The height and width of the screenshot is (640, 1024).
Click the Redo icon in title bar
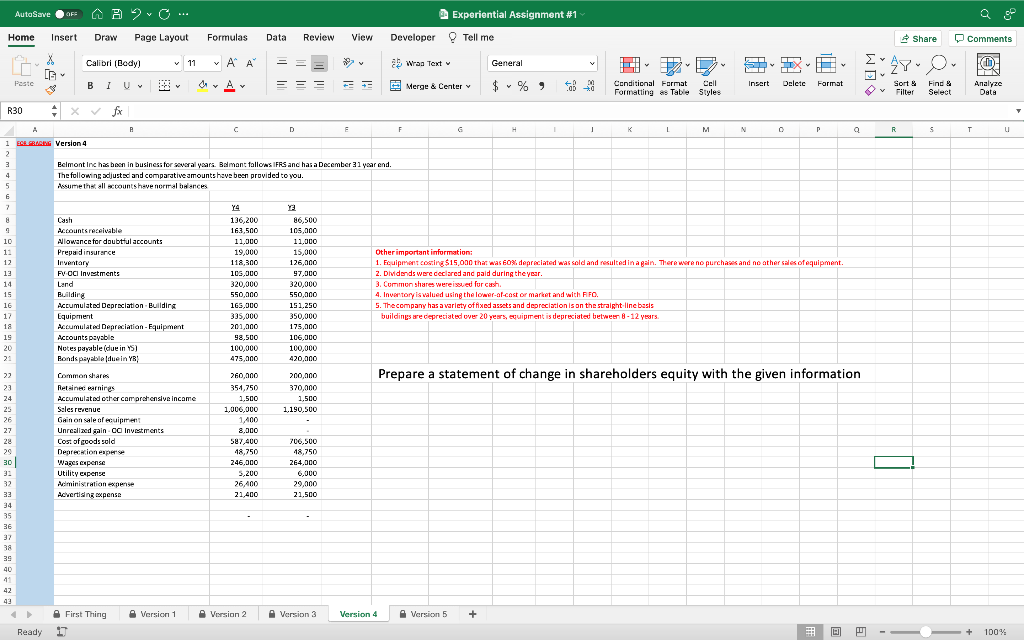(164, 14)
